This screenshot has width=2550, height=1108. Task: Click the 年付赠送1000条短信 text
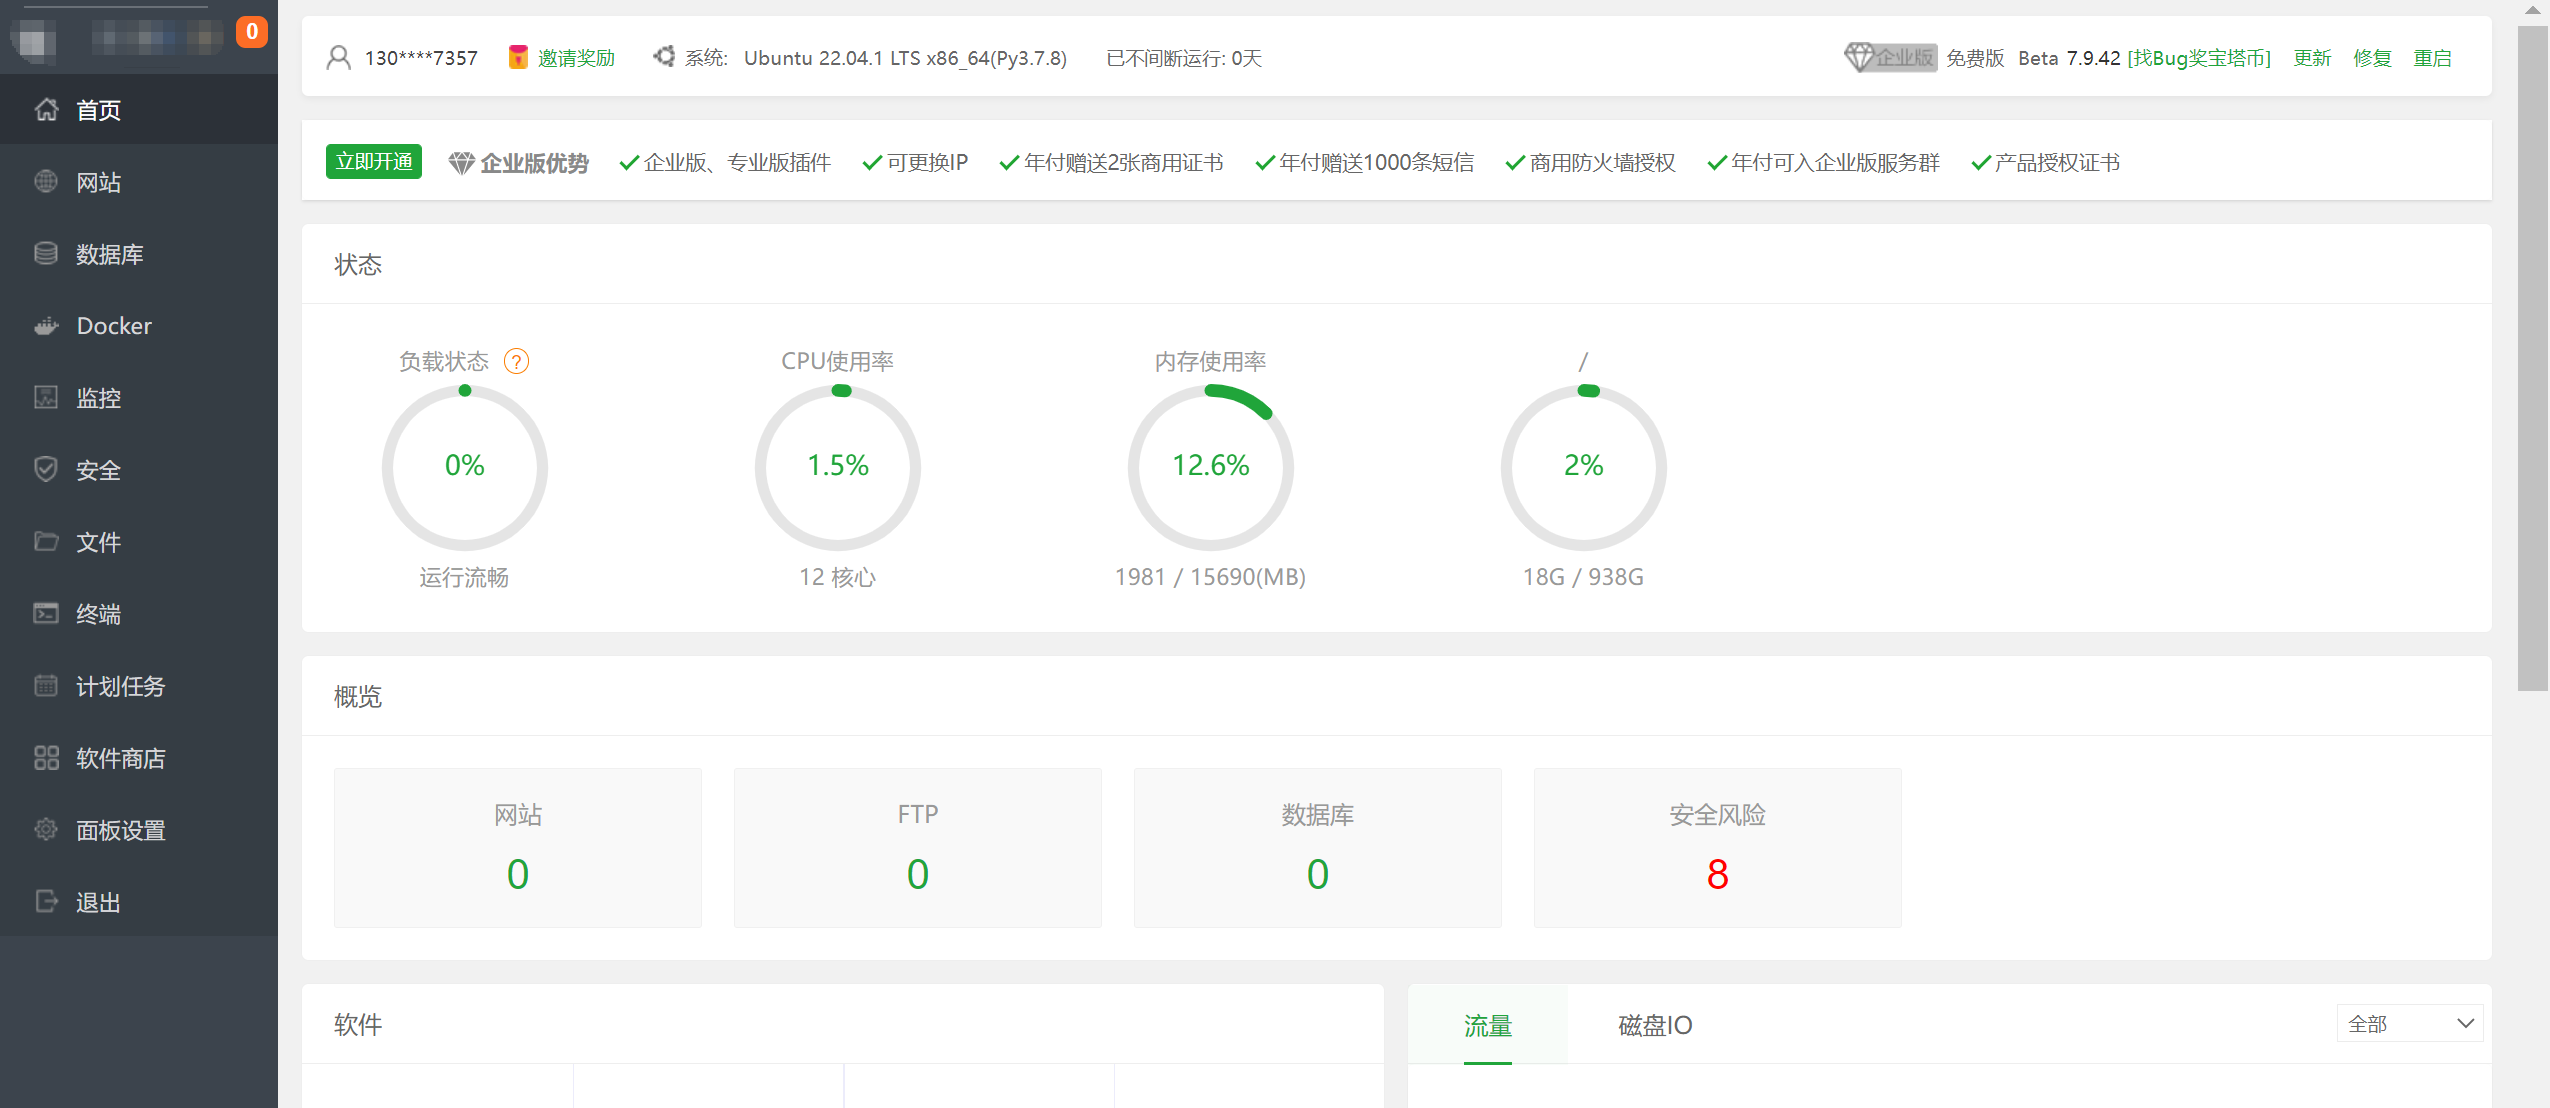[1376, 163]
